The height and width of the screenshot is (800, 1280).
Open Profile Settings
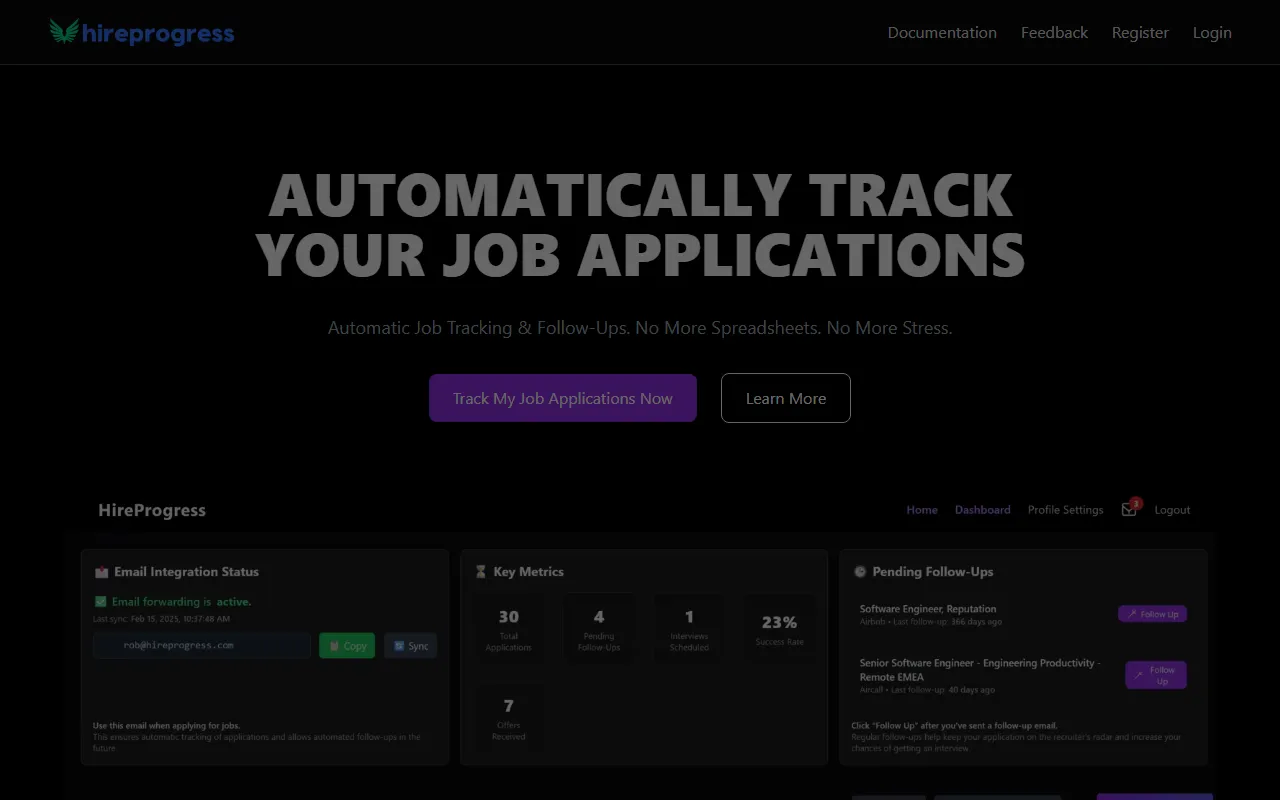[1065, 510]
